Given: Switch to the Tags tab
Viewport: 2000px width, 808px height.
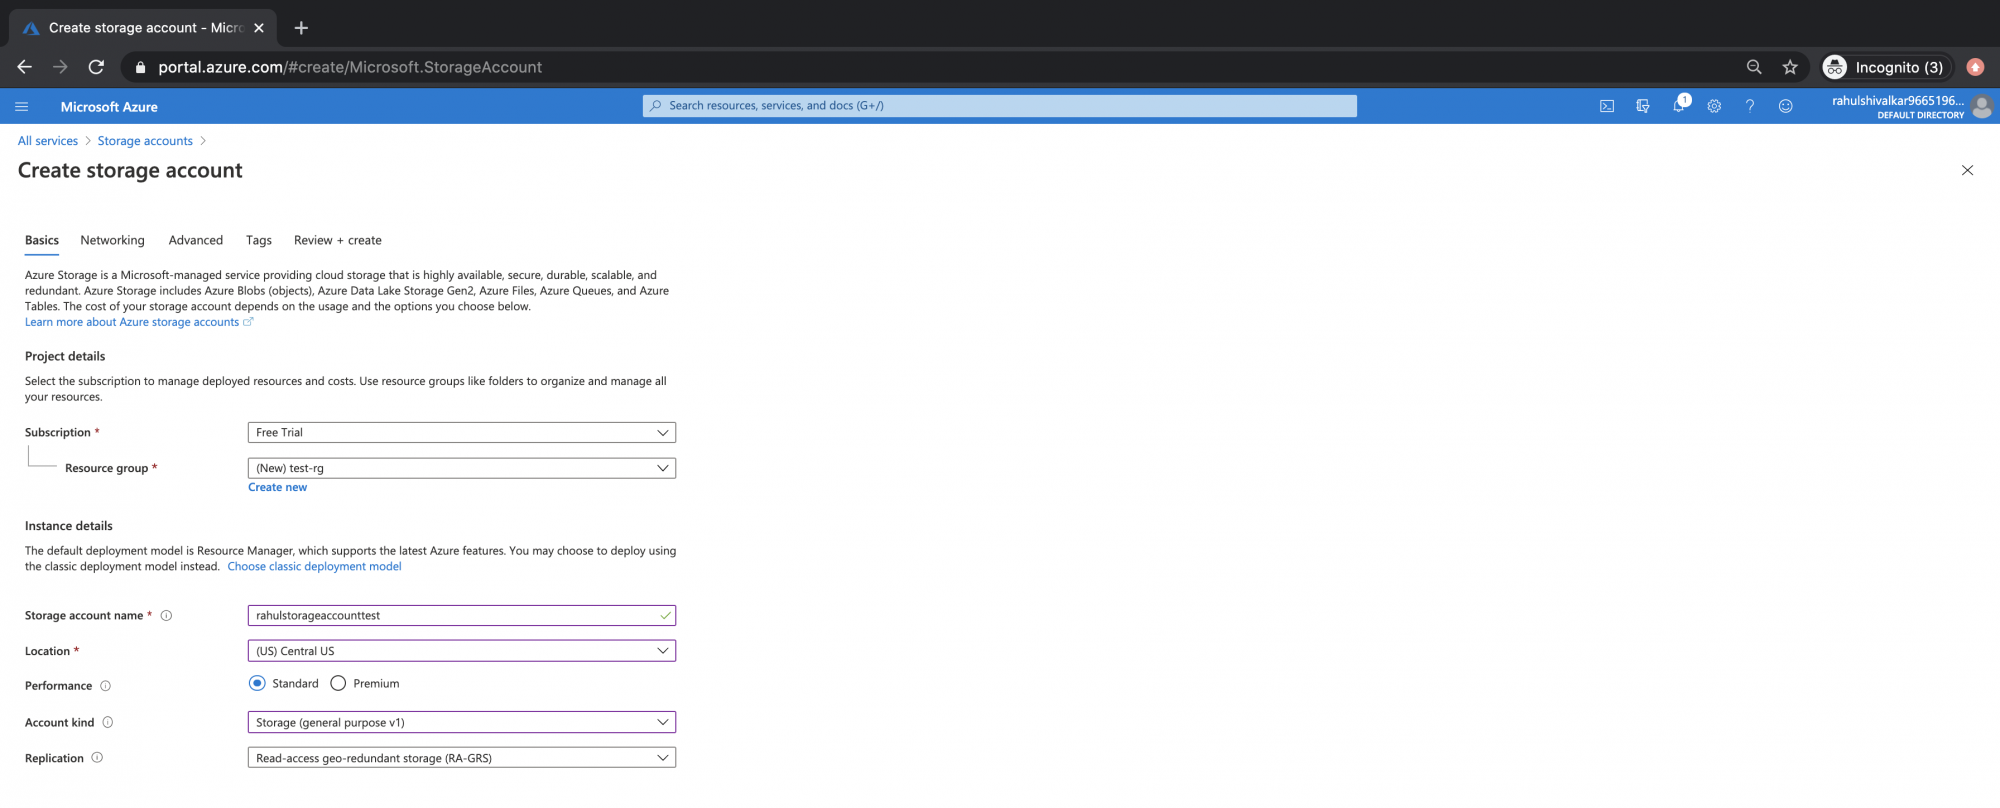Looking at the screenshot, I should tap(259, 240).
